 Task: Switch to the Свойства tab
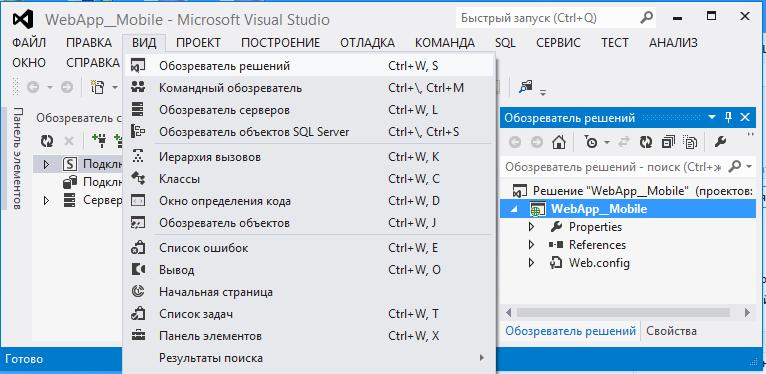coord(671,331)
